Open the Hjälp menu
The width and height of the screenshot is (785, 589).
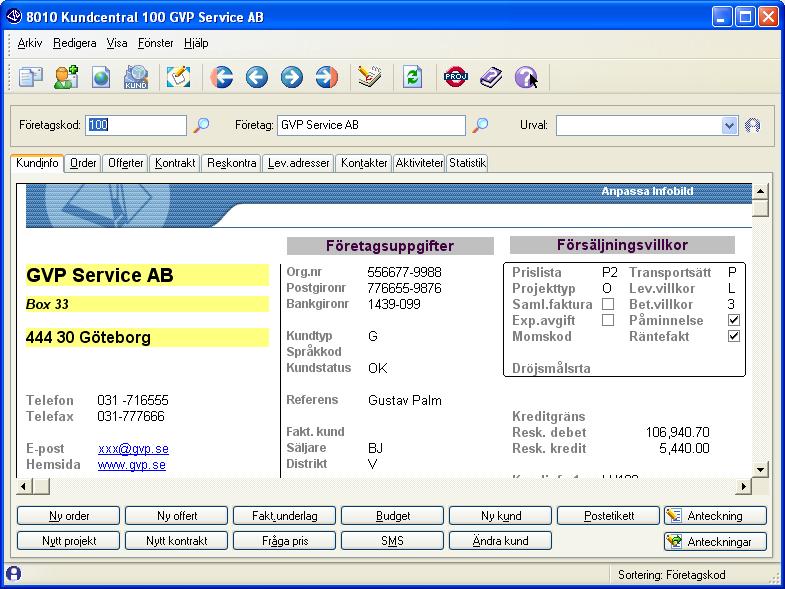click(x=196, y=43)
